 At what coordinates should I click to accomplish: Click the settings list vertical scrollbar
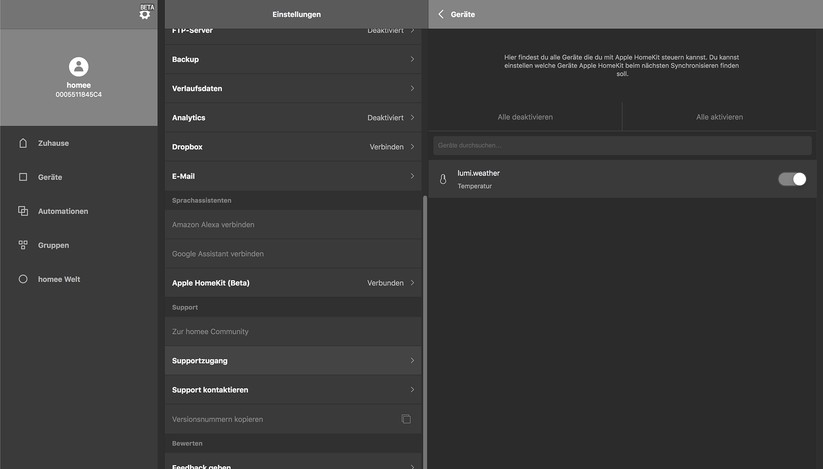[425, 332]
